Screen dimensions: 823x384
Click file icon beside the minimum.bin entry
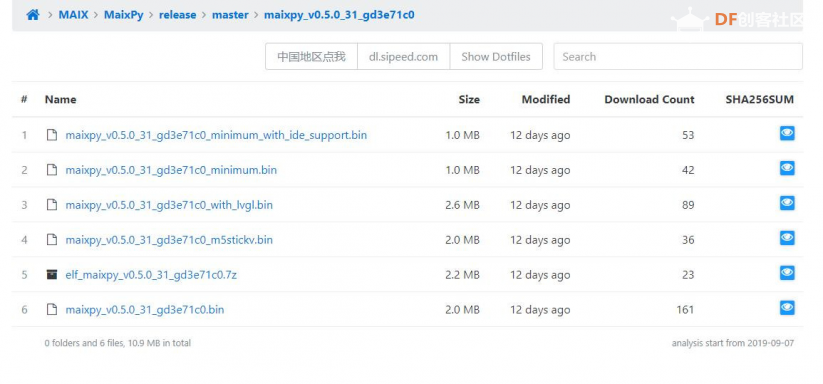(51, 170)
